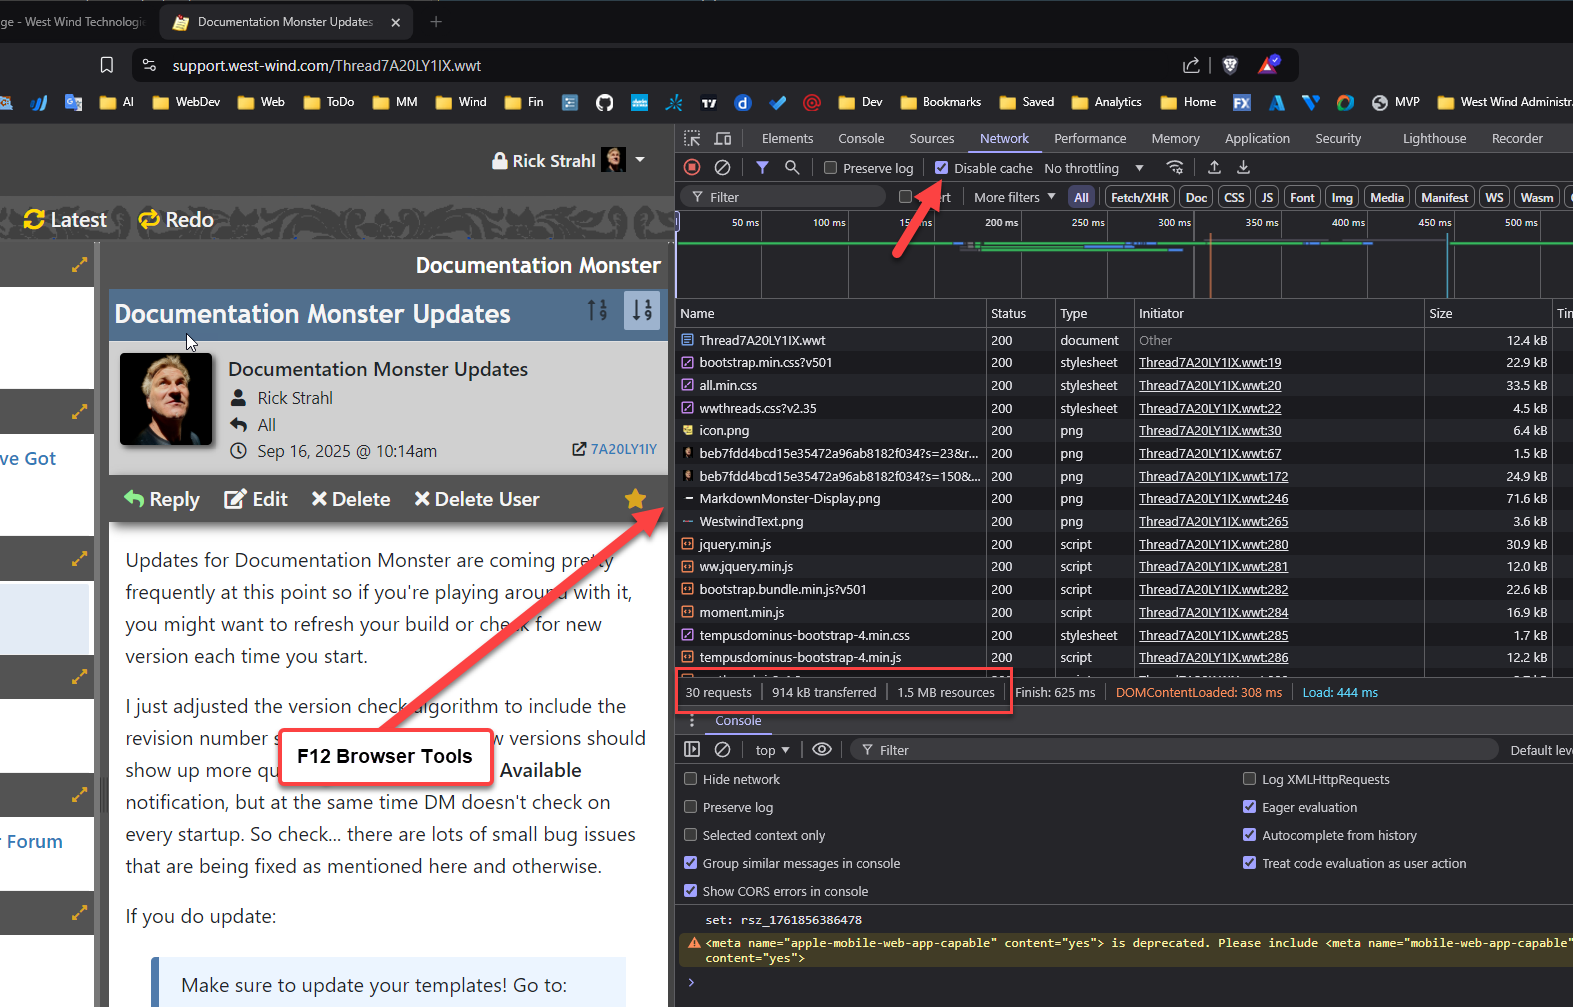The width and height of the screenshot is (1573, 1007).
Task: Click the Reply button on the post
Action: click(162, 499)
